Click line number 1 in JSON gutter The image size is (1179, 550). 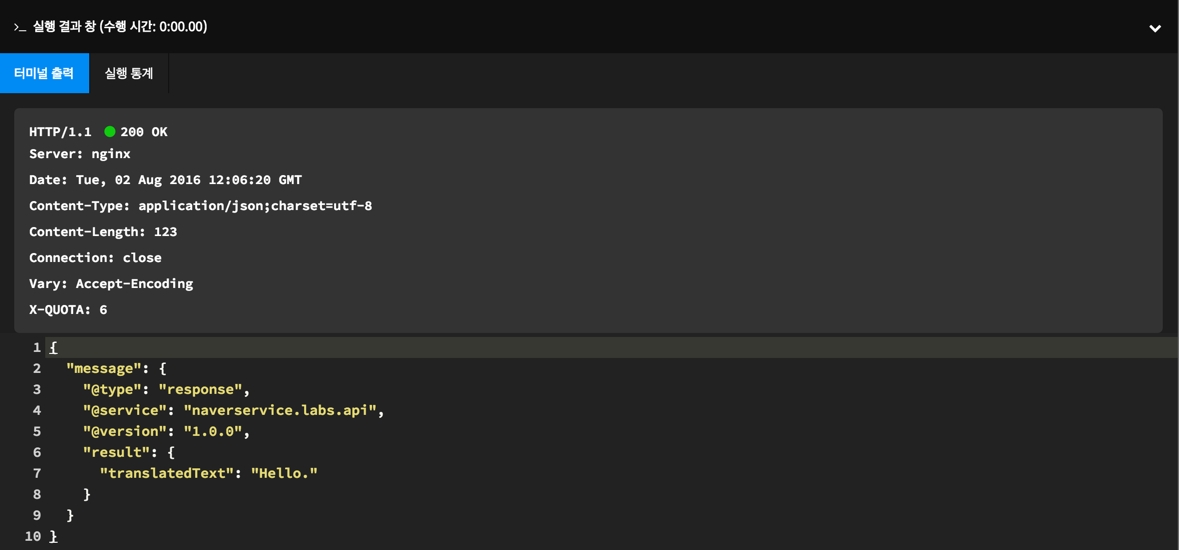click(37, 347)
